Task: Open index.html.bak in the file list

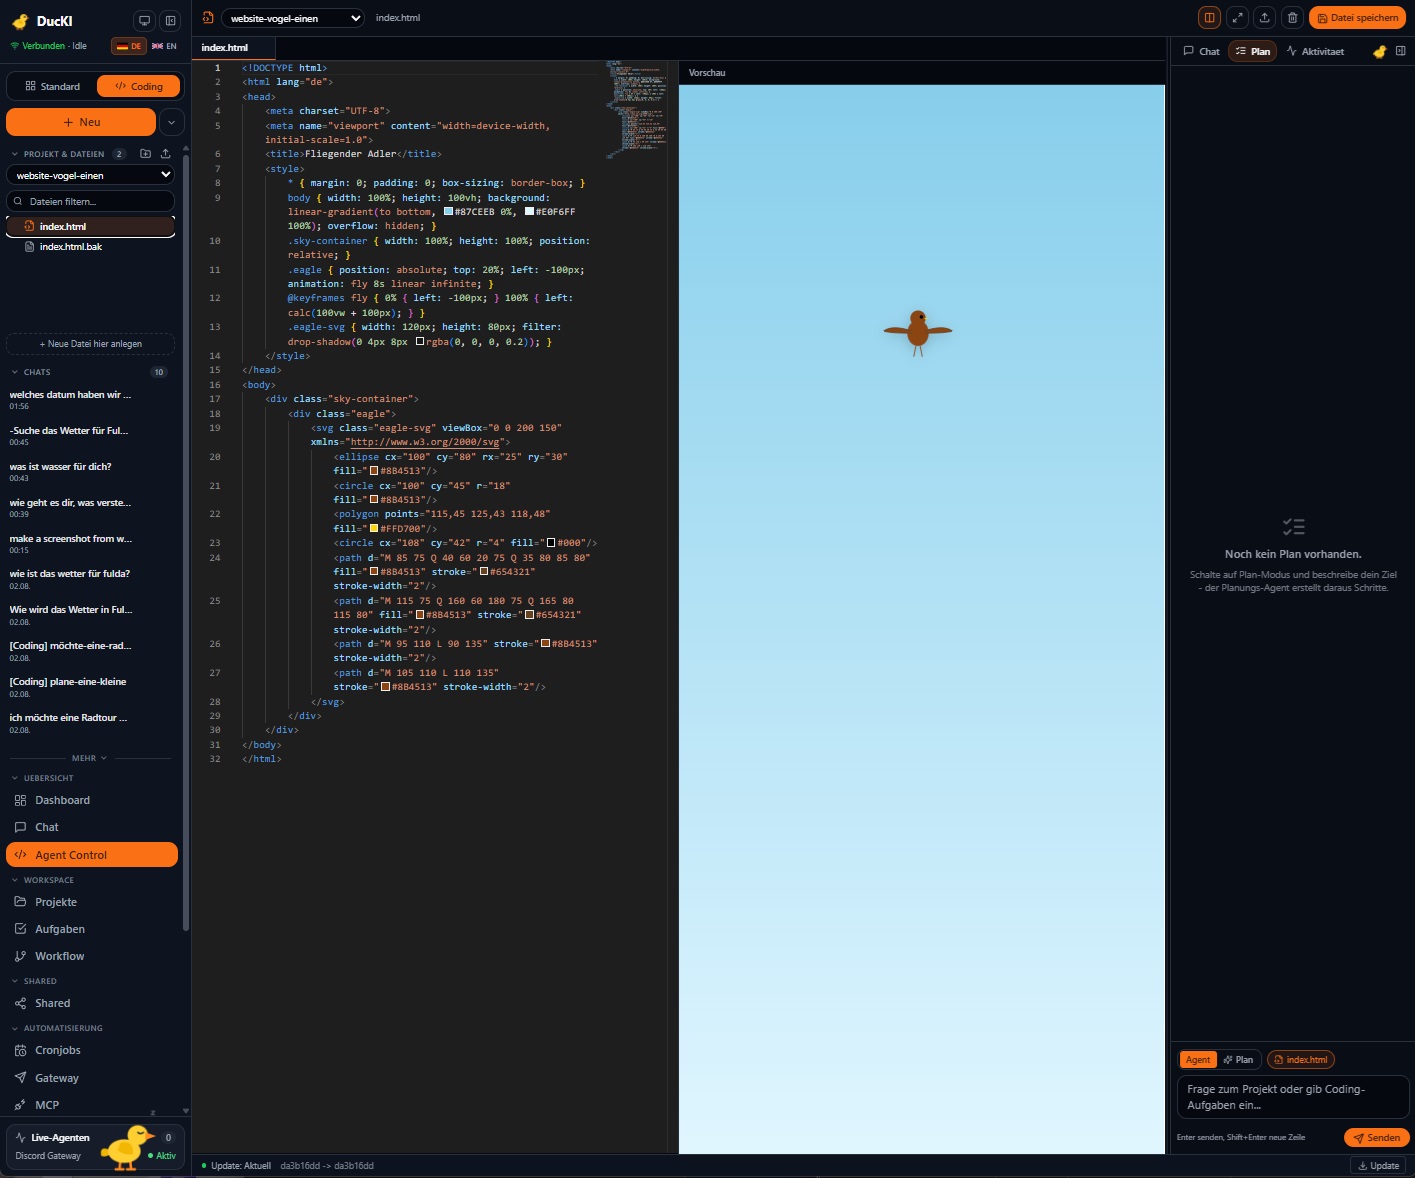Action: click(90, 247)
